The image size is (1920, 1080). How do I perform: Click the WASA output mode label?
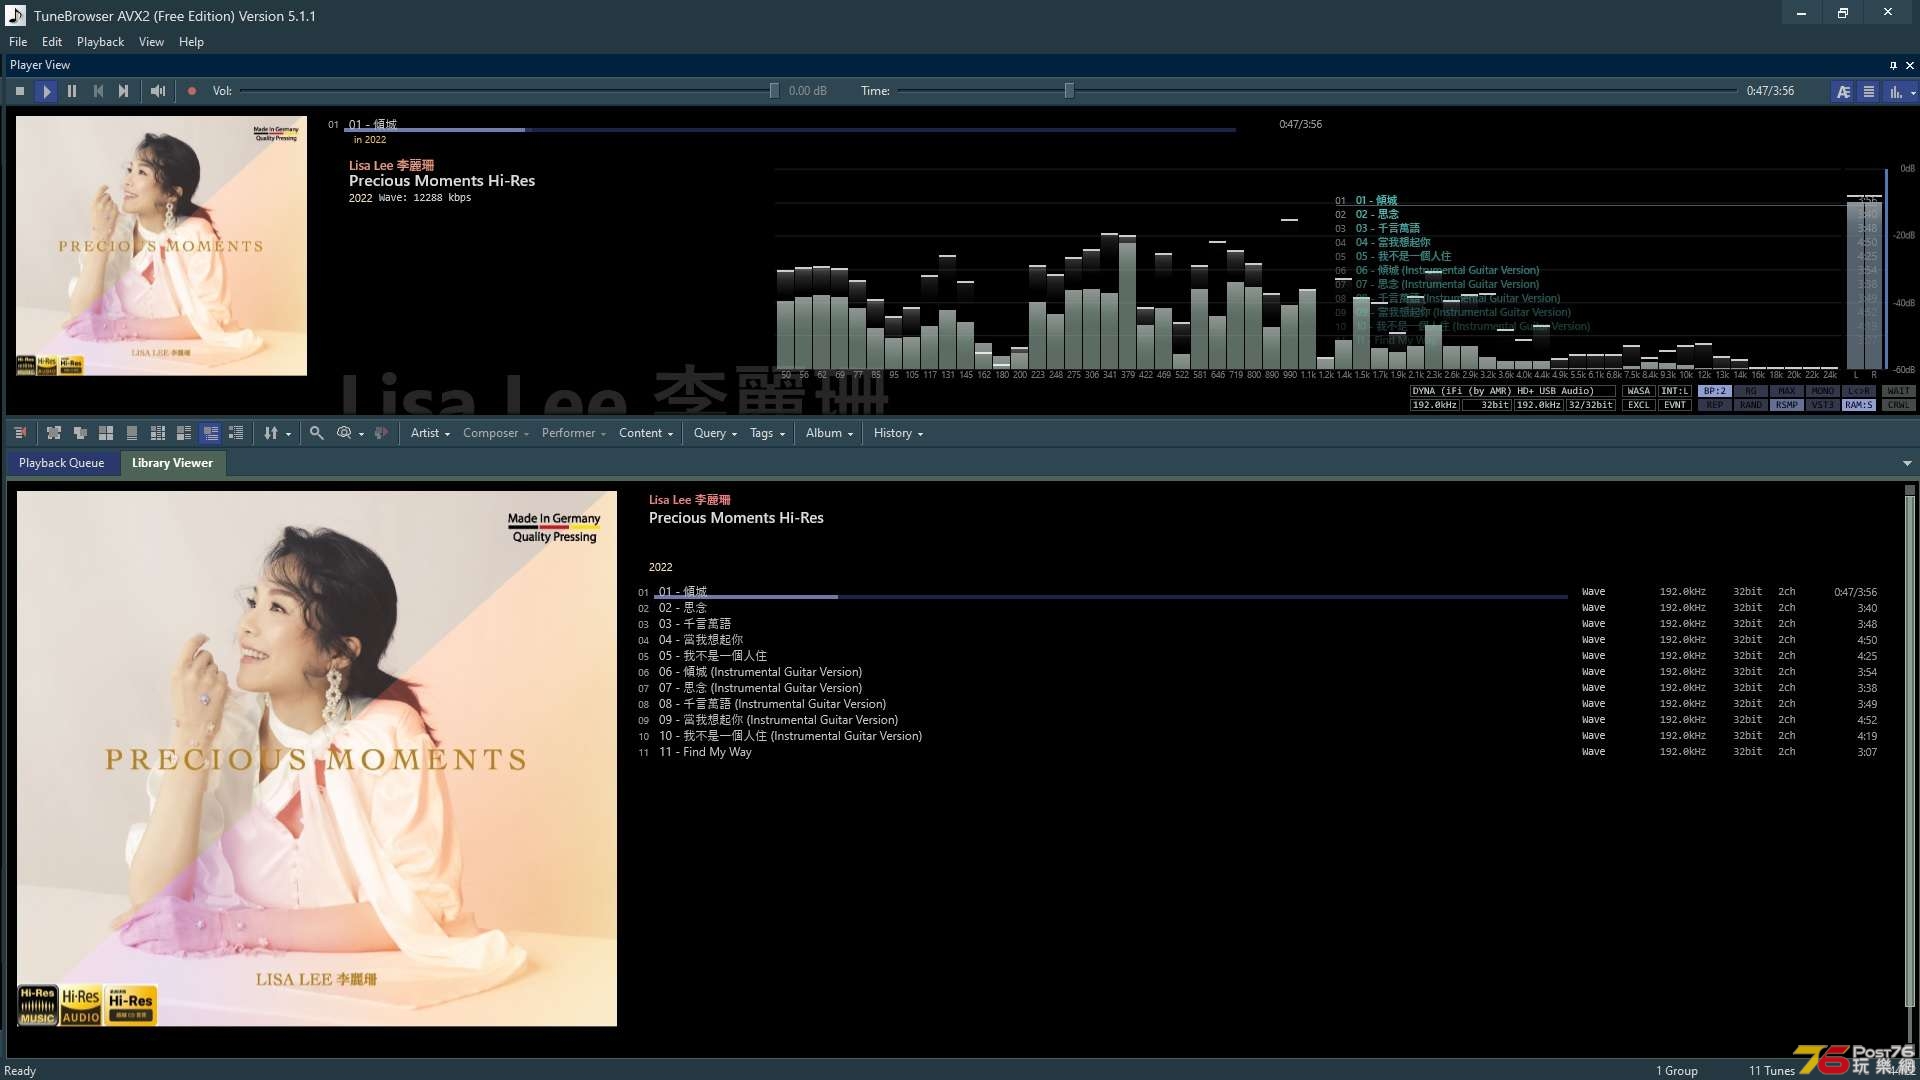point(1639,391)
